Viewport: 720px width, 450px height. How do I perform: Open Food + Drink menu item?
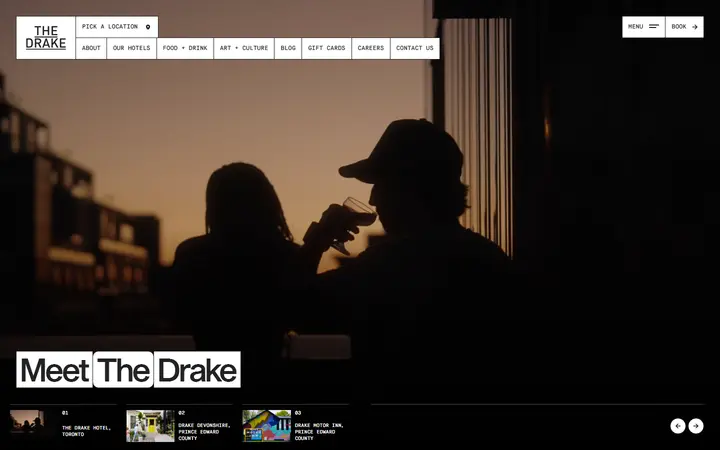[185, 48]
